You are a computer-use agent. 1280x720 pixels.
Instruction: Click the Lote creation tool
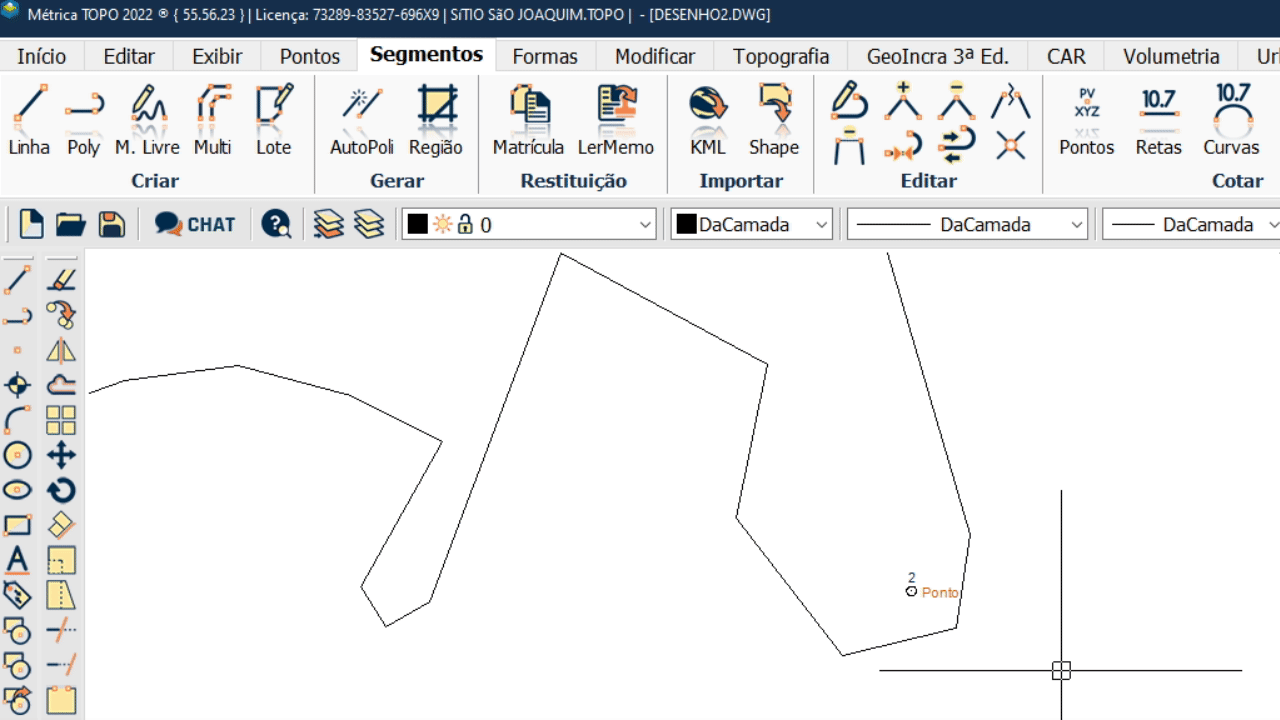[273, 120]
